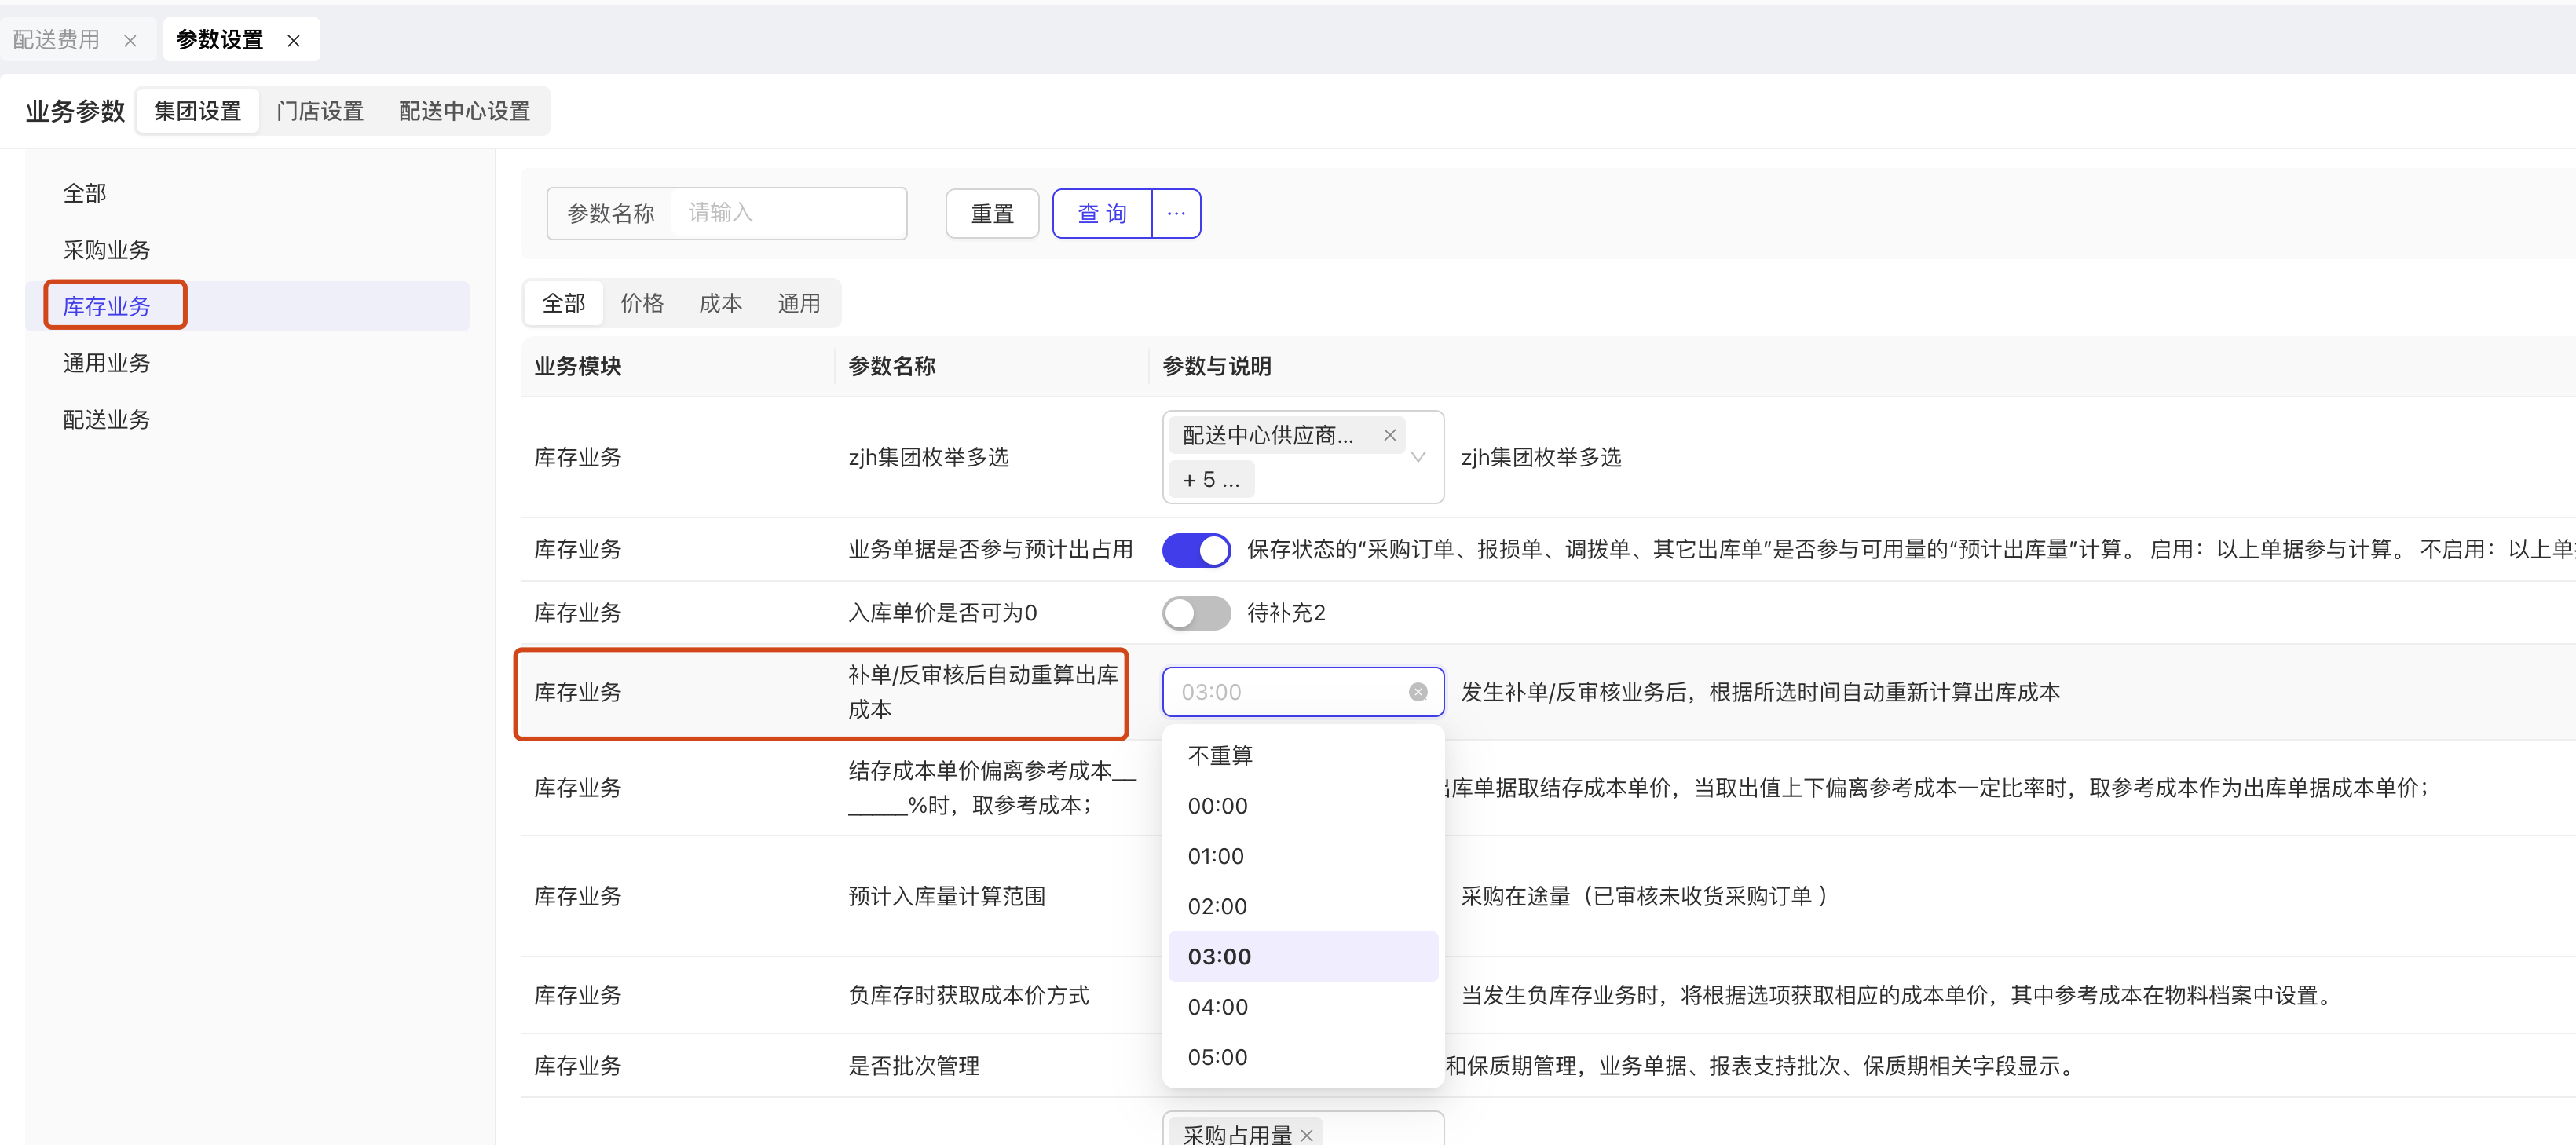Close the 参数设置 tab
This screenshot has width=2576, height=1145.
point(293,41)
